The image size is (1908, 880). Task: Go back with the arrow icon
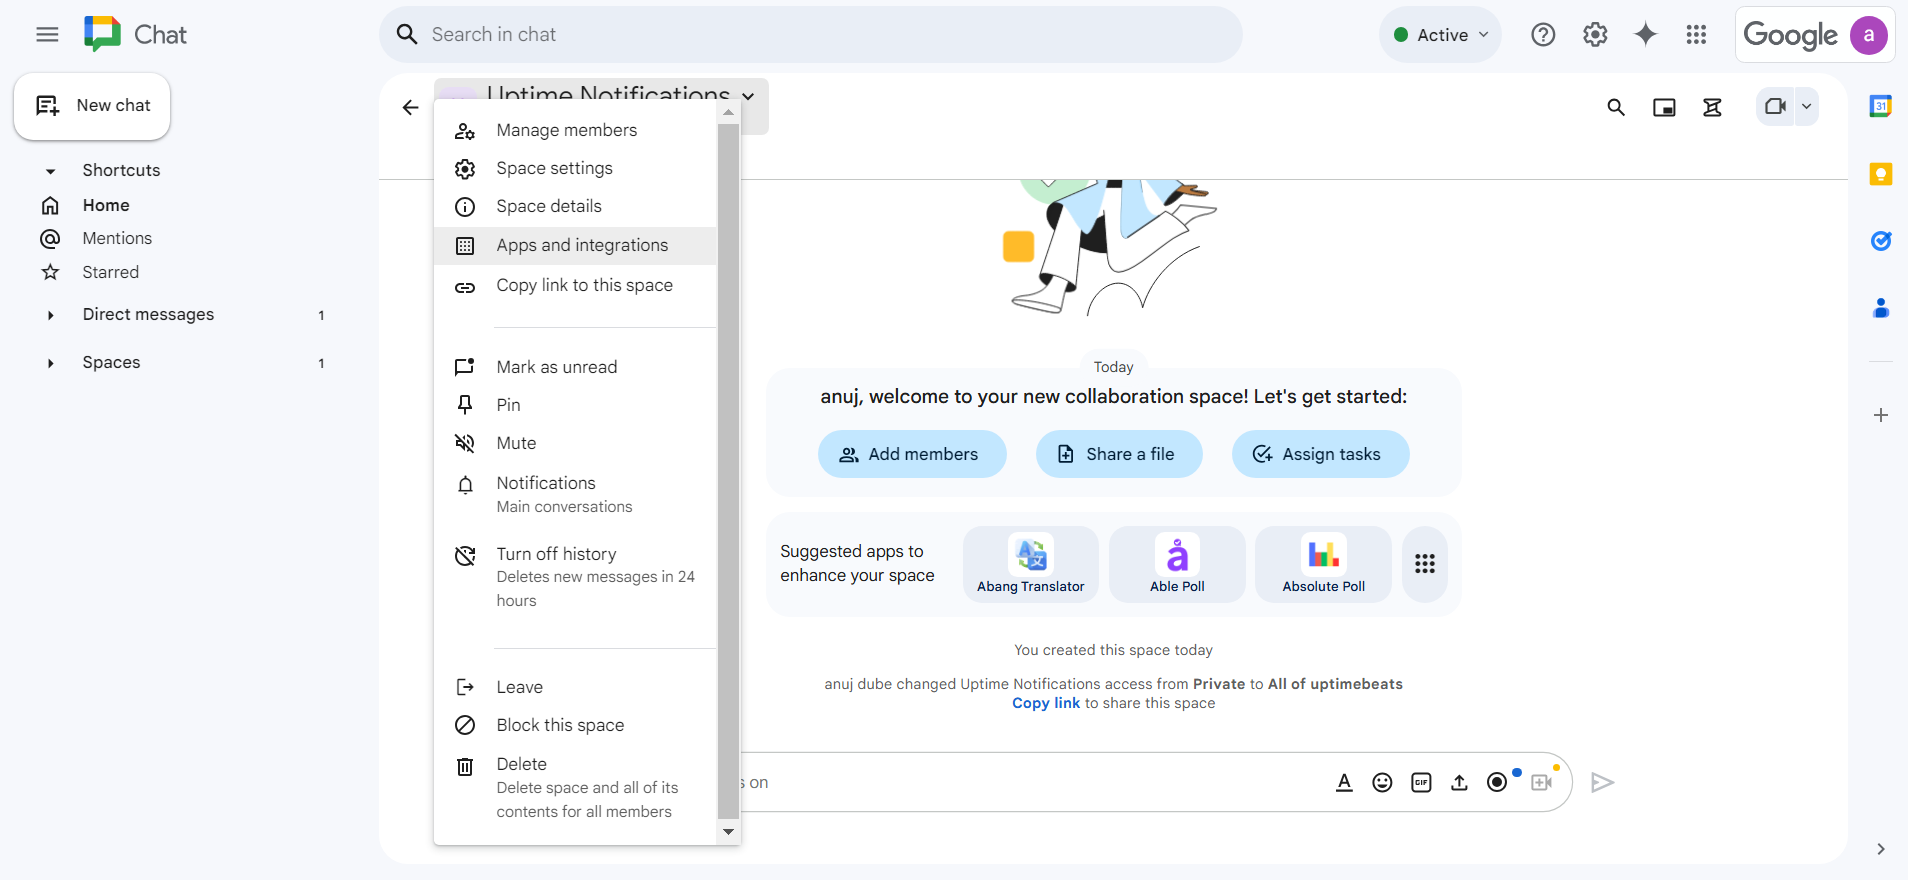coord(410,107)
